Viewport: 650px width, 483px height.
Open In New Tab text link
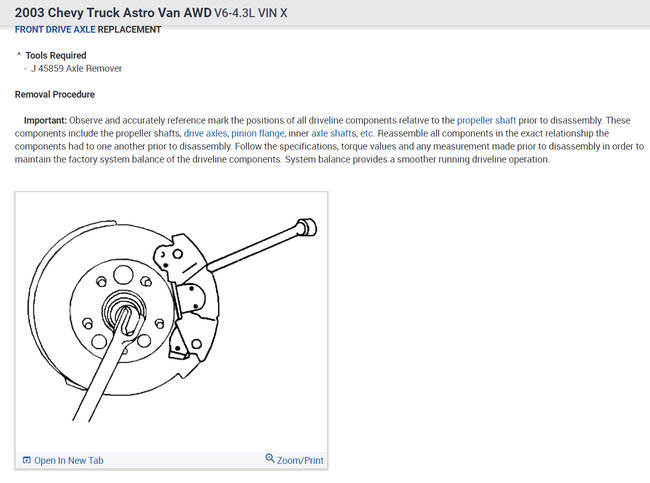tap(69, 461)
